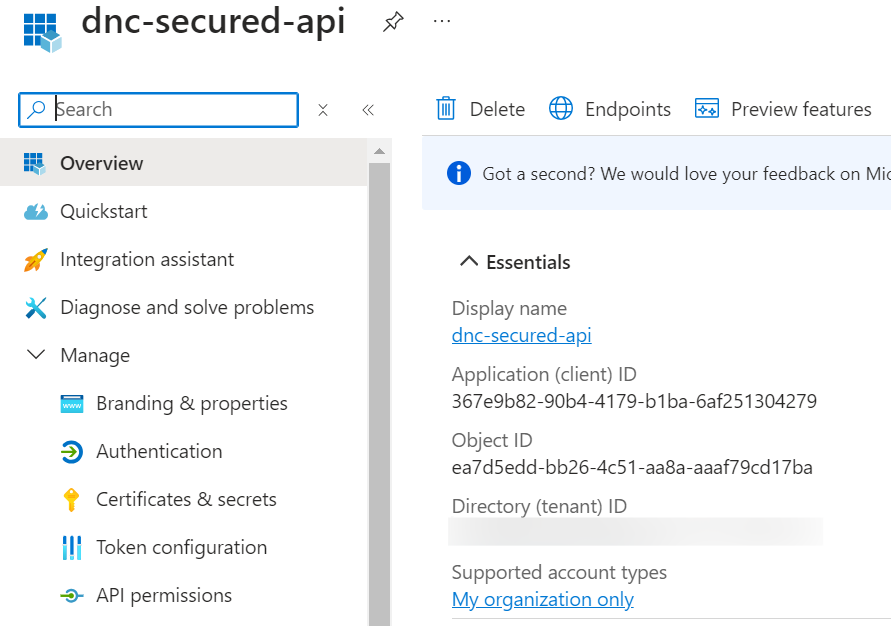Click the Preview features icon

[707, 108]
